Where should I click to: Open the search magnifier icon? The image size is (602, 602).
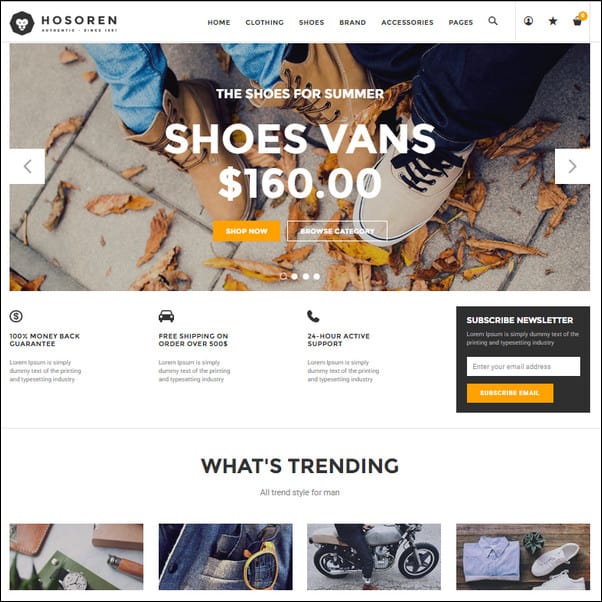pos(493,21)
